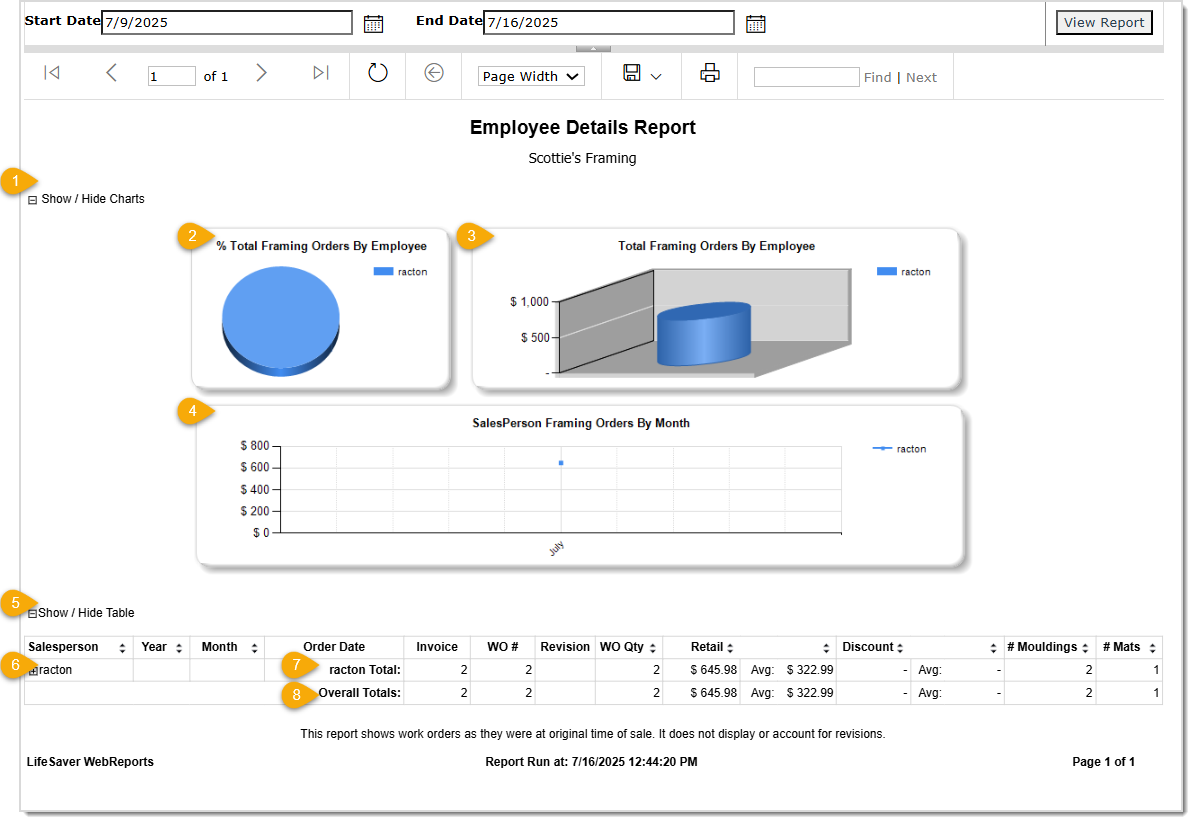Click inside the search text box
1193x822 pixels.
(806, 76)
